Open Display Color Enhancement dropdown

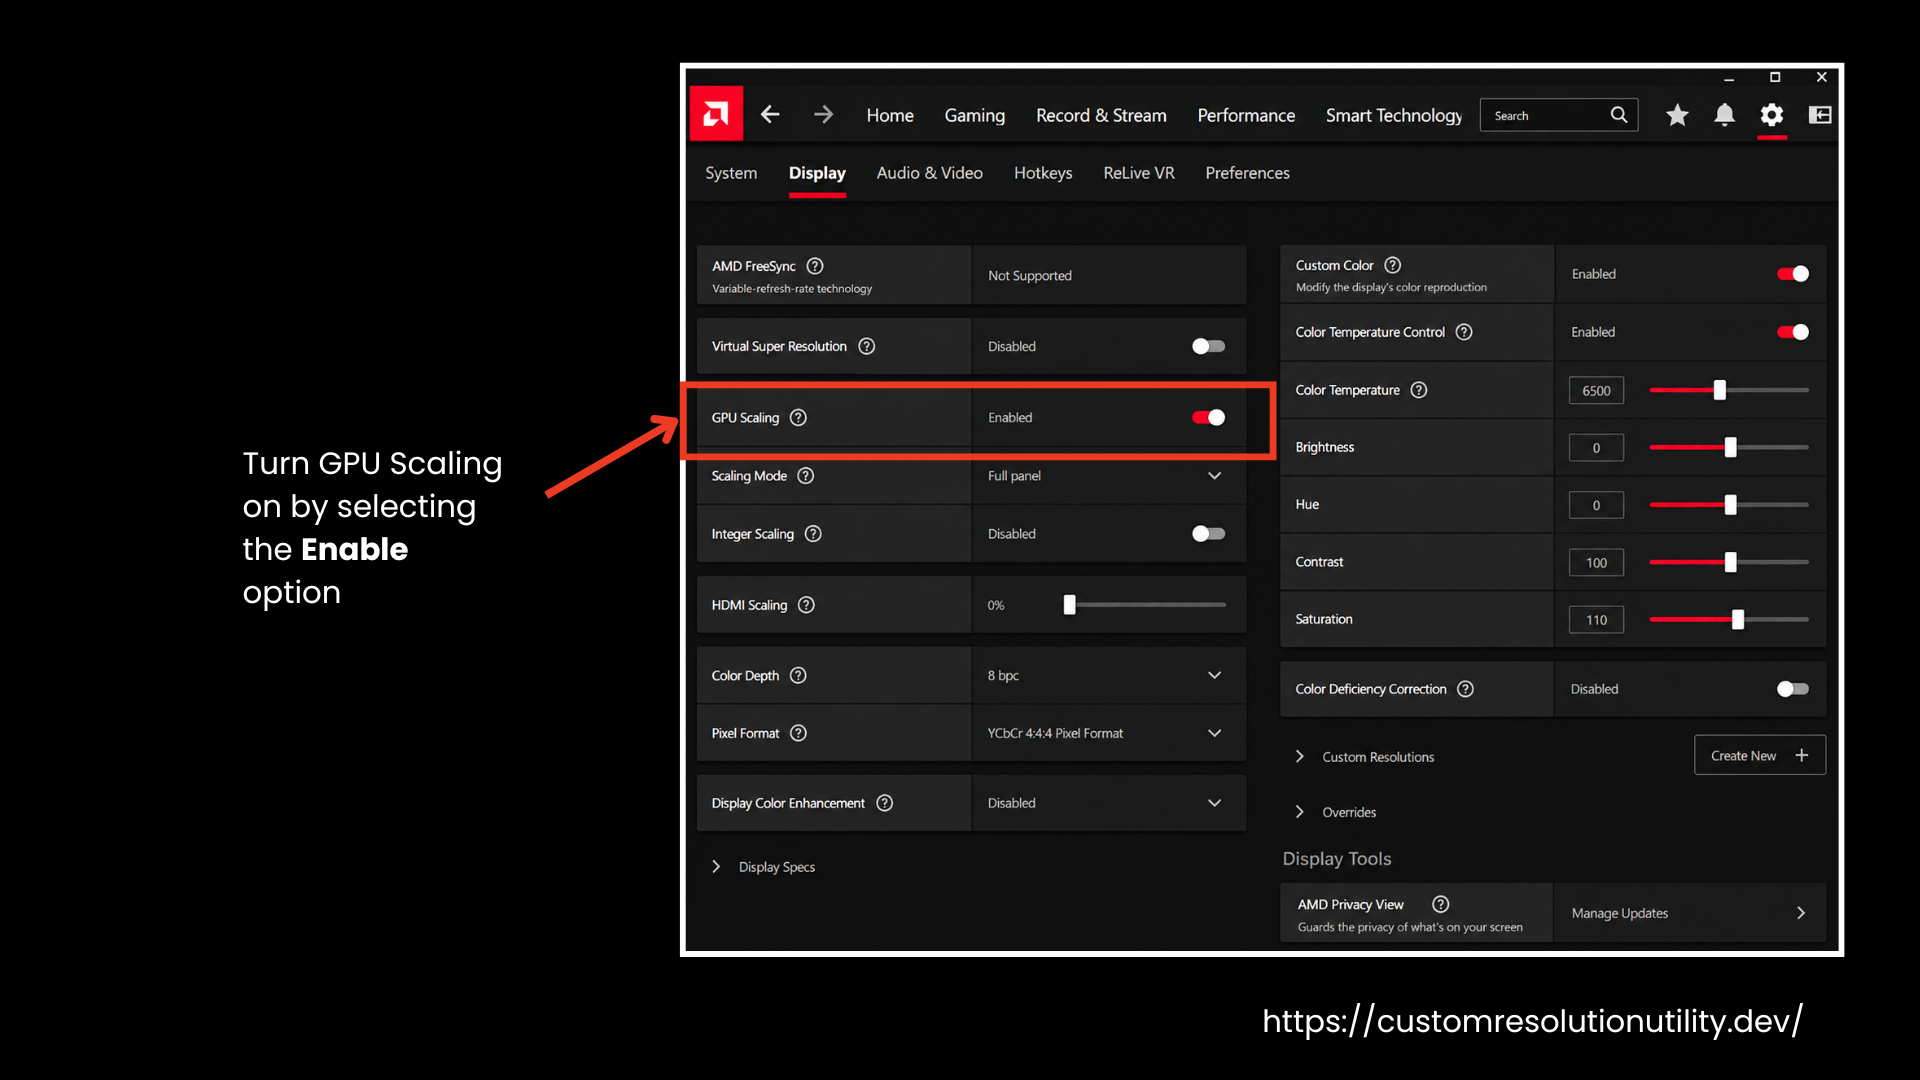1109,803
